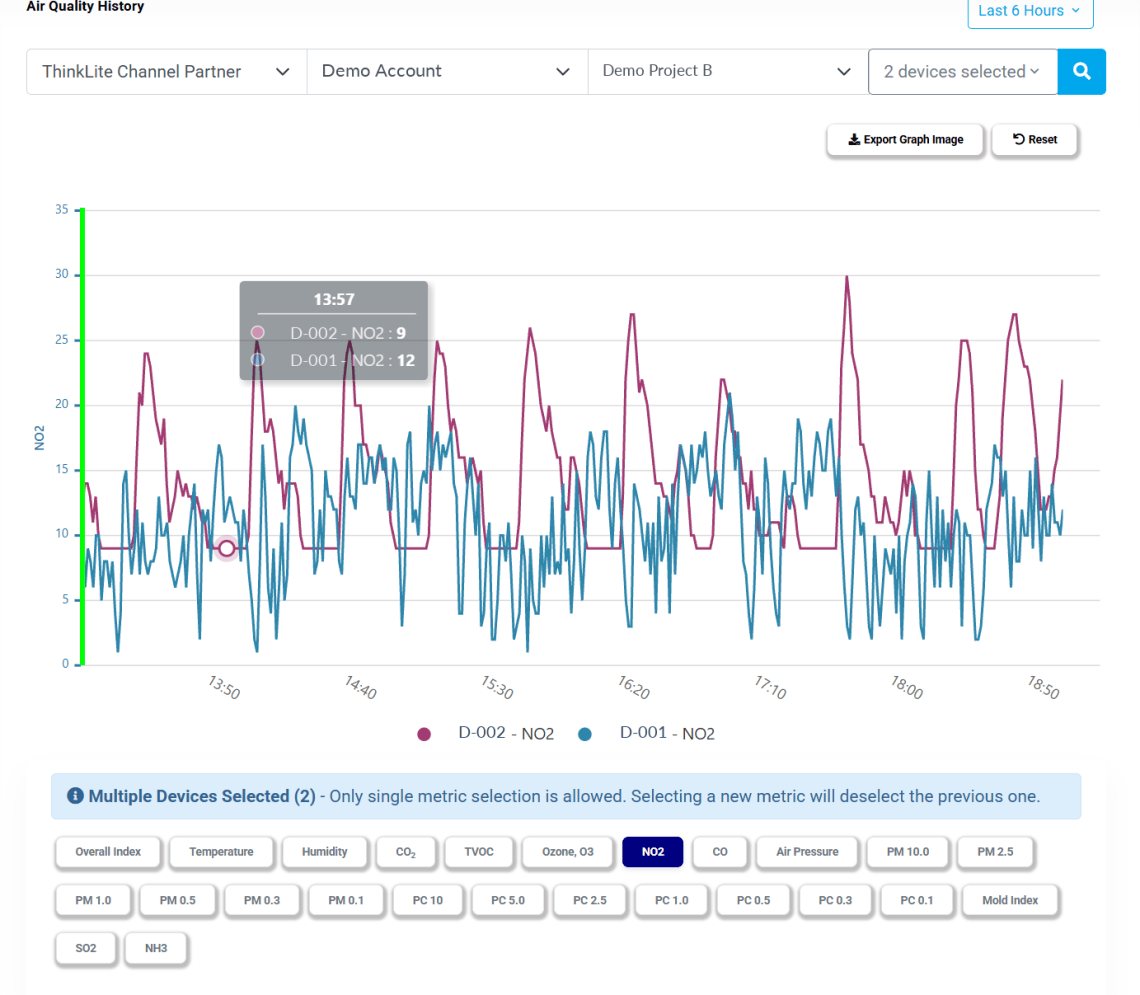Click the 14:40 x-axis time label
This screenshot has width=1140, height=995.
tap(361, 688)
